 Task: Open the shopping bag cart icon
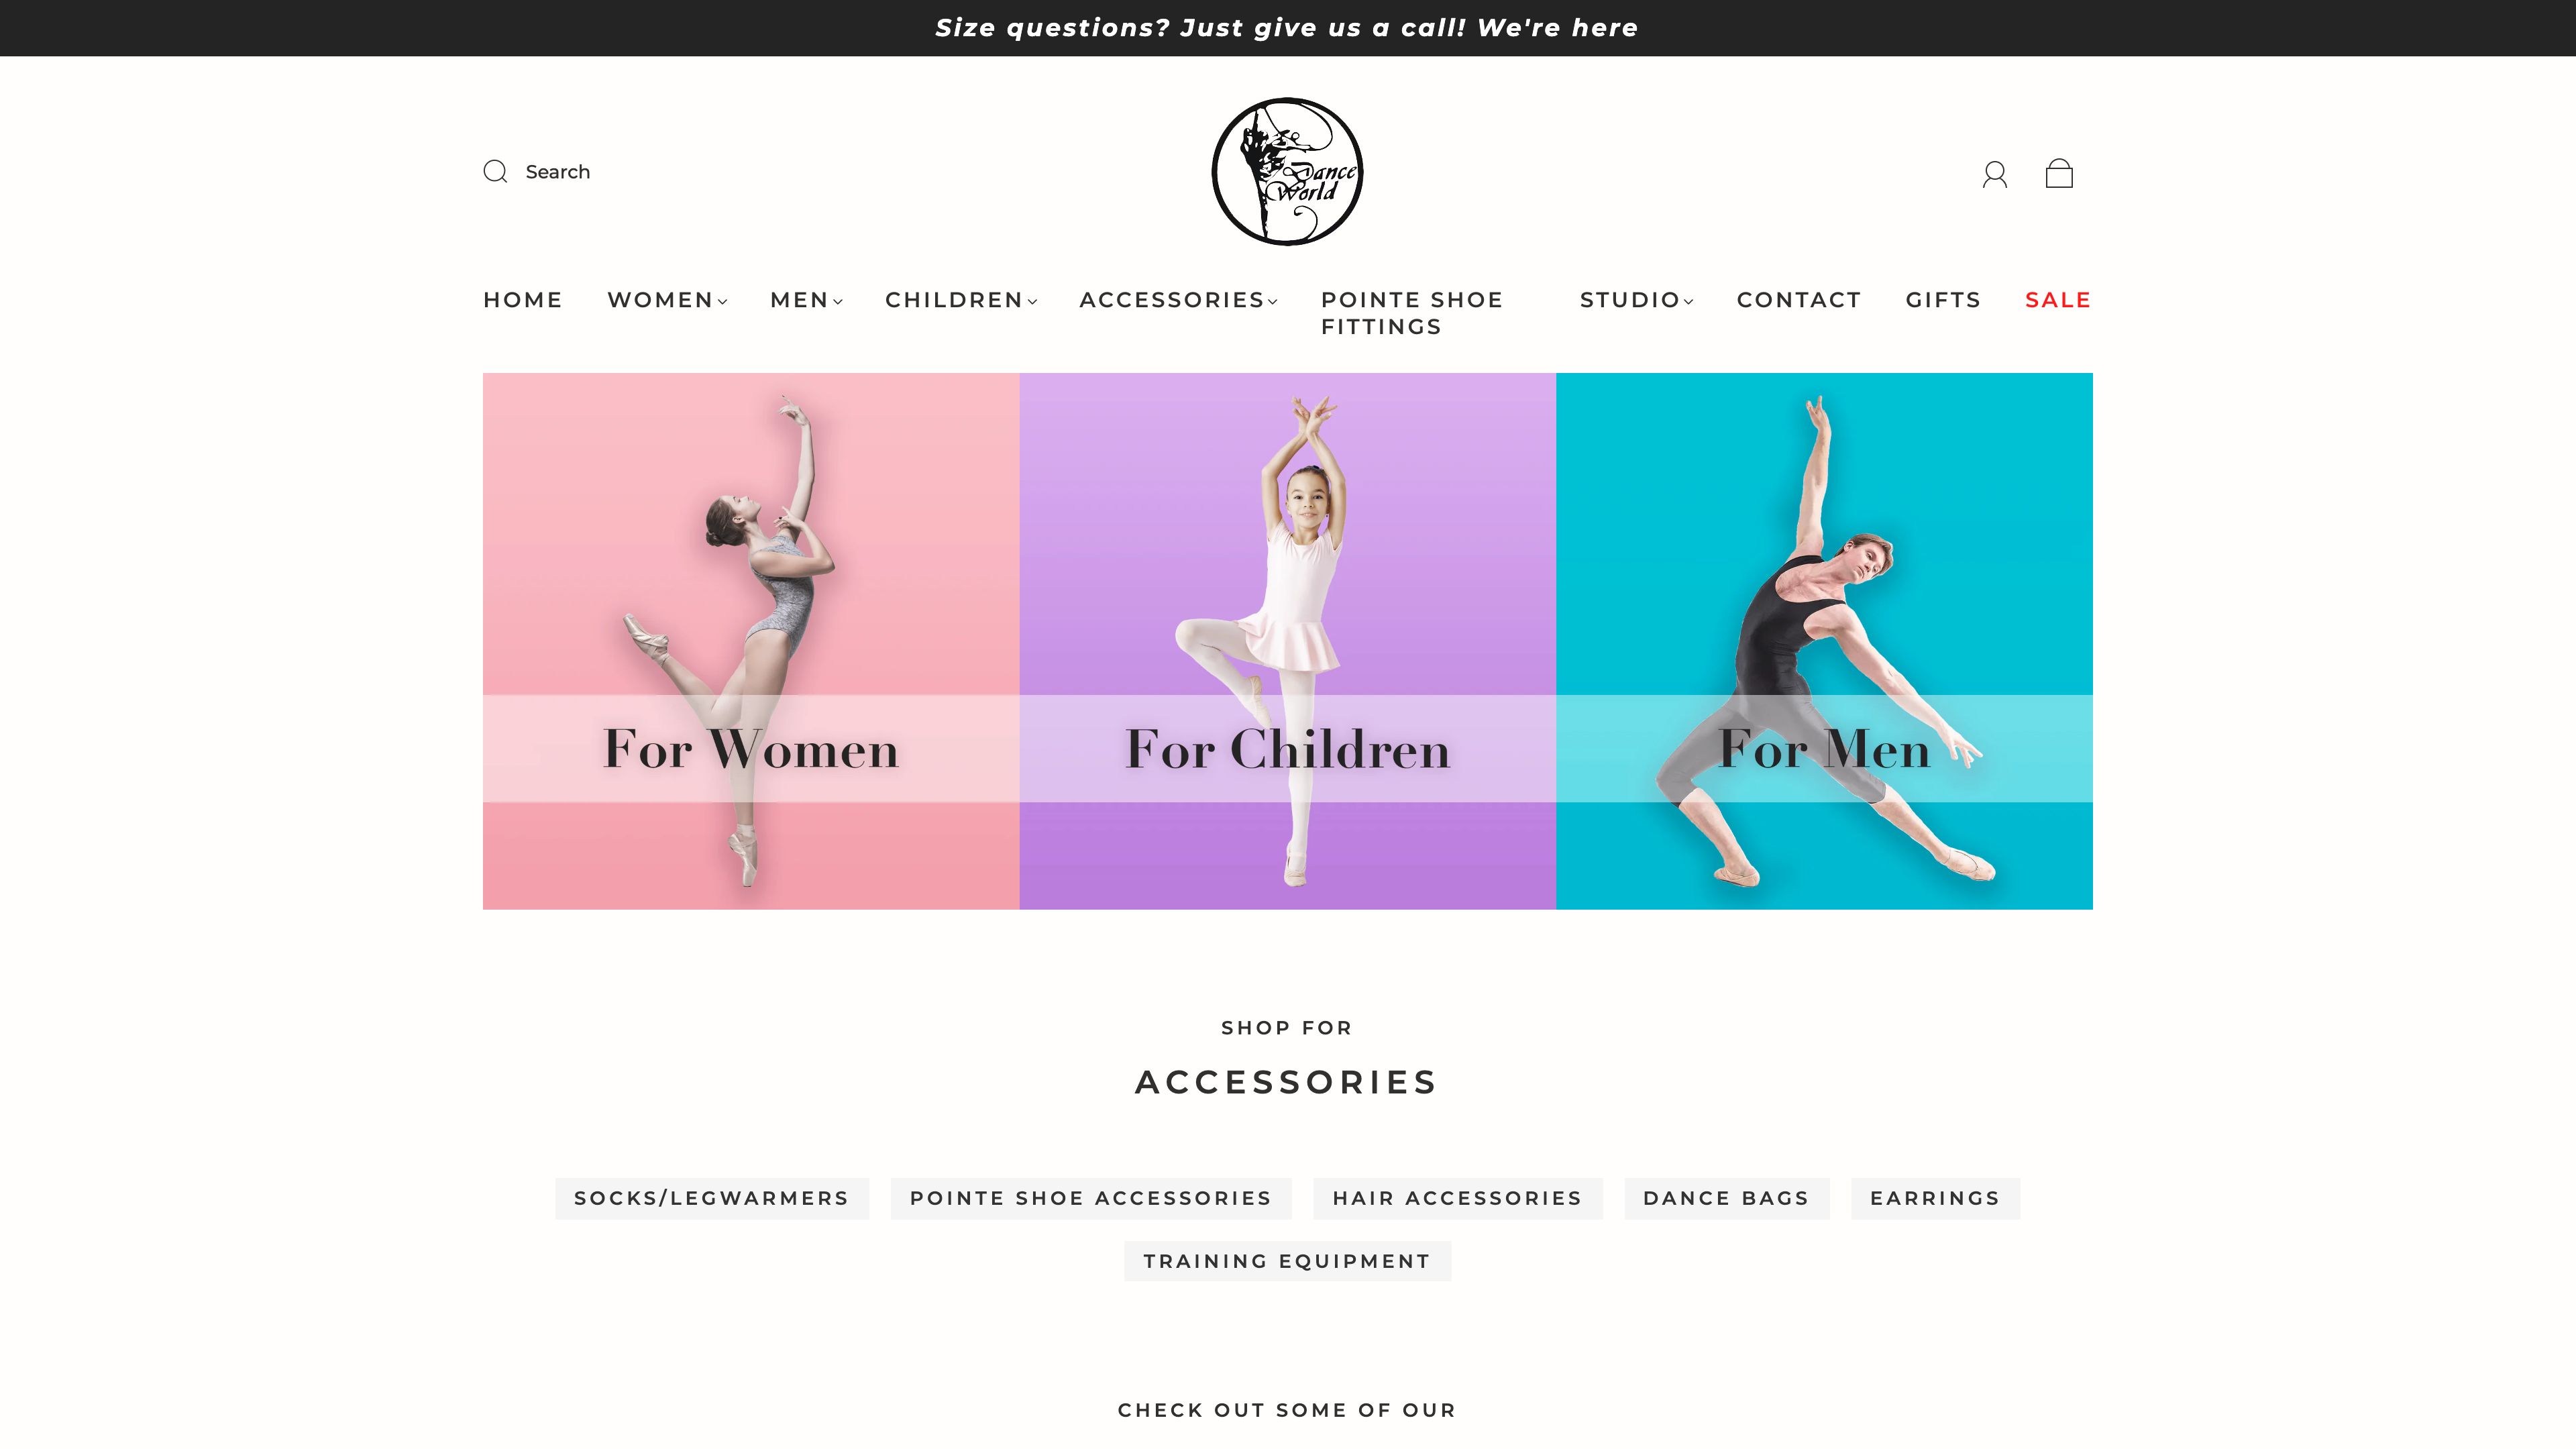[x=2059, y=173]
